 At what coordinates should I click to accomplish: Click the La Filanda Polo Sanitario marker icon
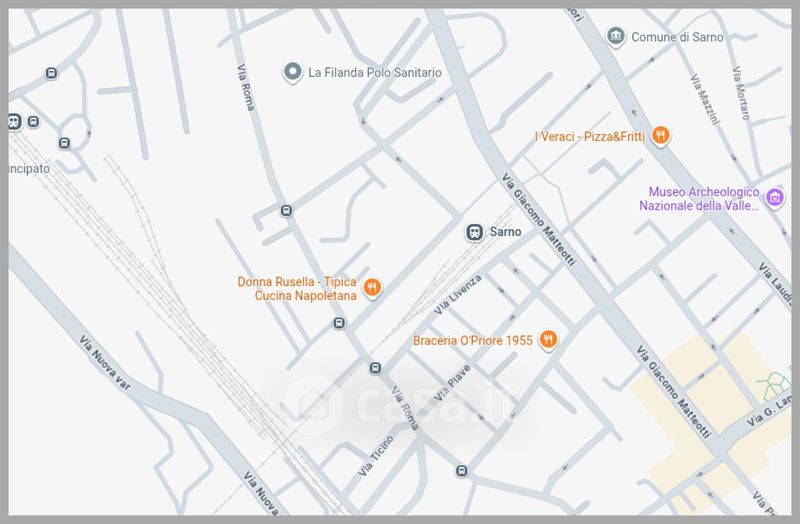point(292,72)
